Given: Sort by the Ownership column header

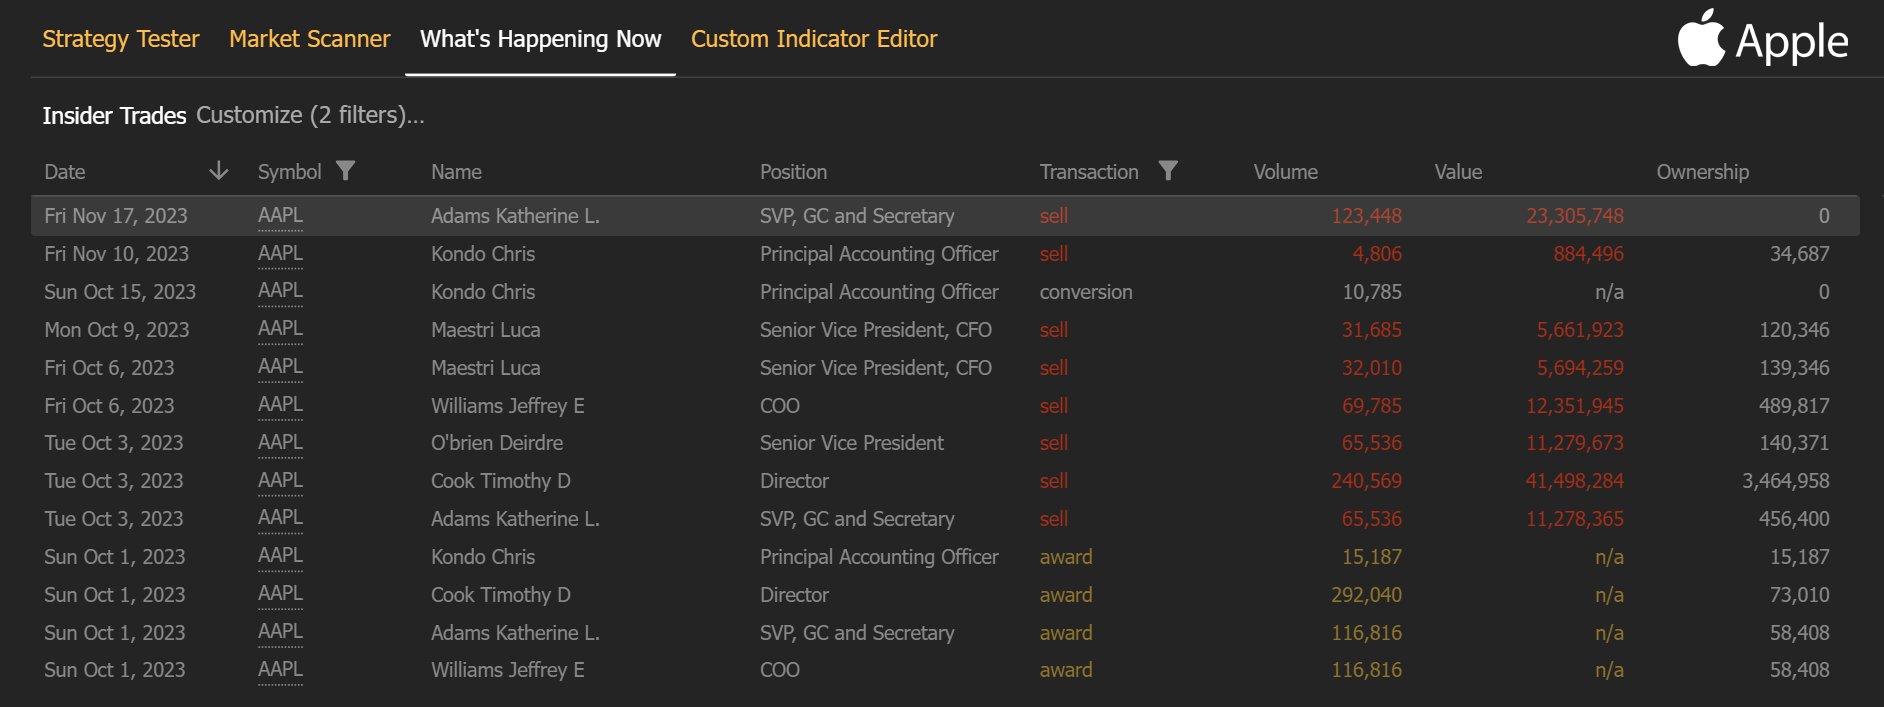Looking at the screenshot, I should tap(1702, 172).
